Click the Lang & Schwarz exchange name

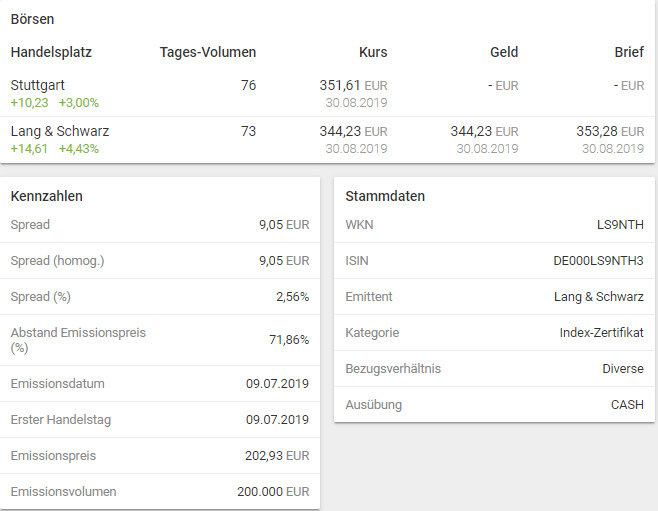(x=60, y=131)
